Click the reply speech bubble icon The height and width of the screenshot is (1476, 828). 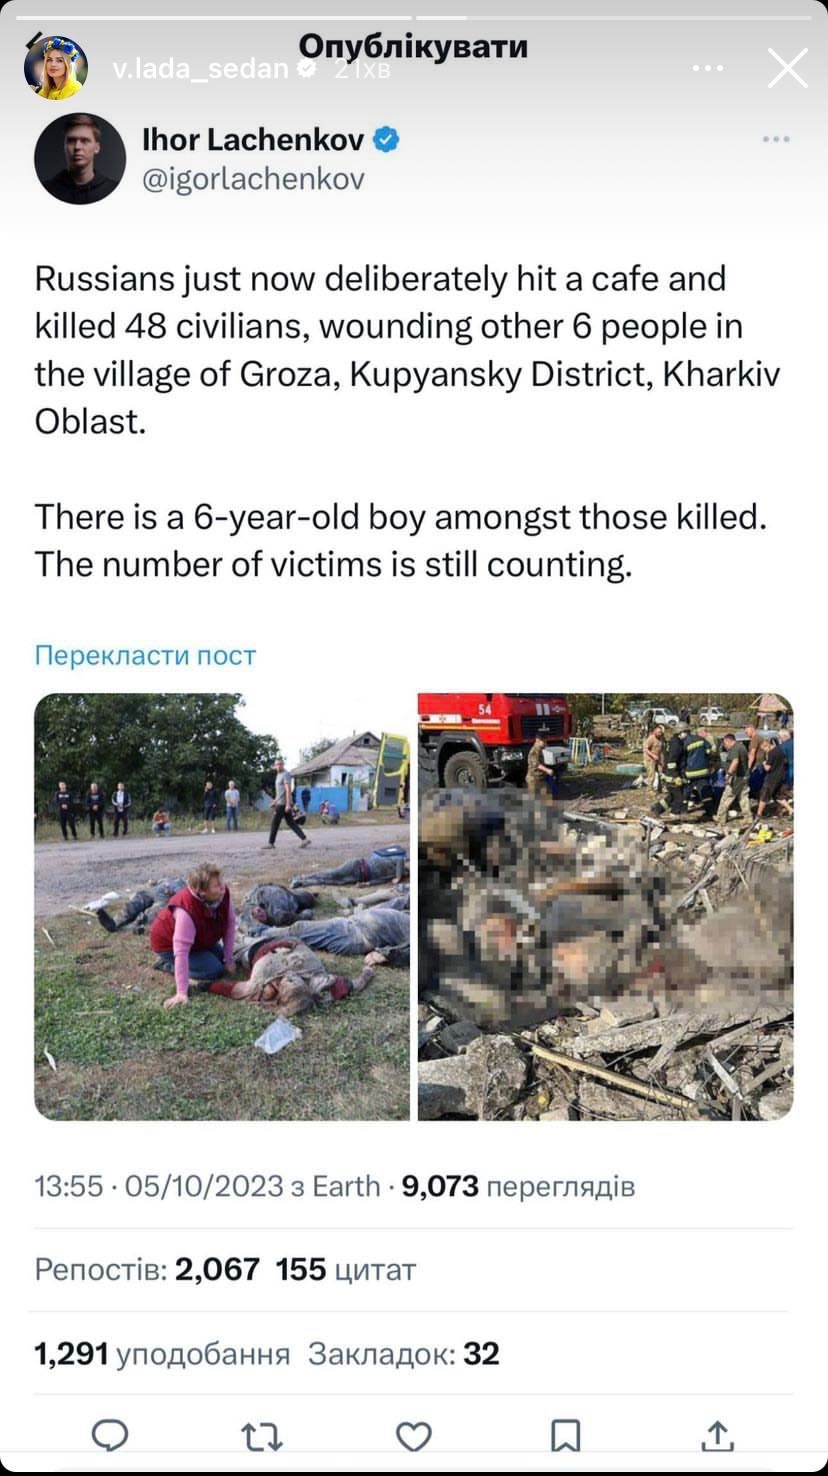click(x=110, y=1437)
